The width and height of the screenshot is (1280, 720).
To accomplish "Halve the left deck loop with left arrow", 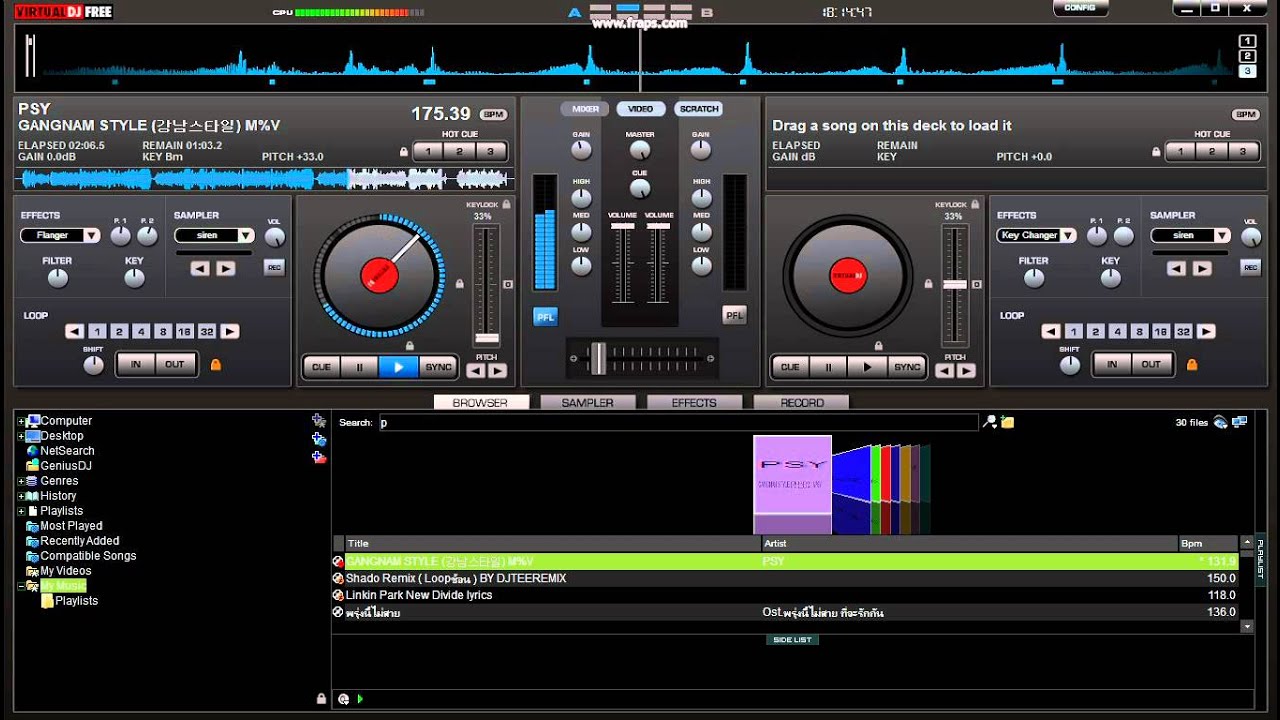I will pyautogui.click(x=75, y=332).
